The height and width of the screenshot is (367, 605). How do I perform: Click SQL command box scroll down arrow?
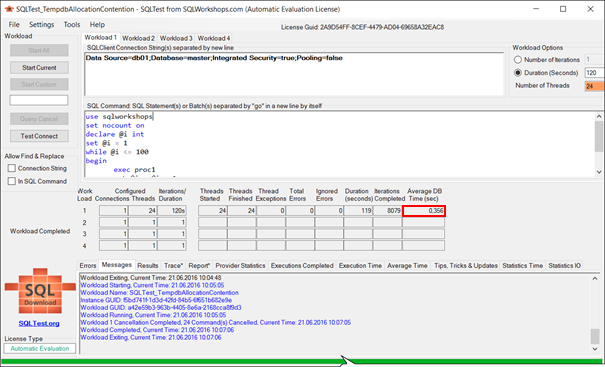click(599, 172)
